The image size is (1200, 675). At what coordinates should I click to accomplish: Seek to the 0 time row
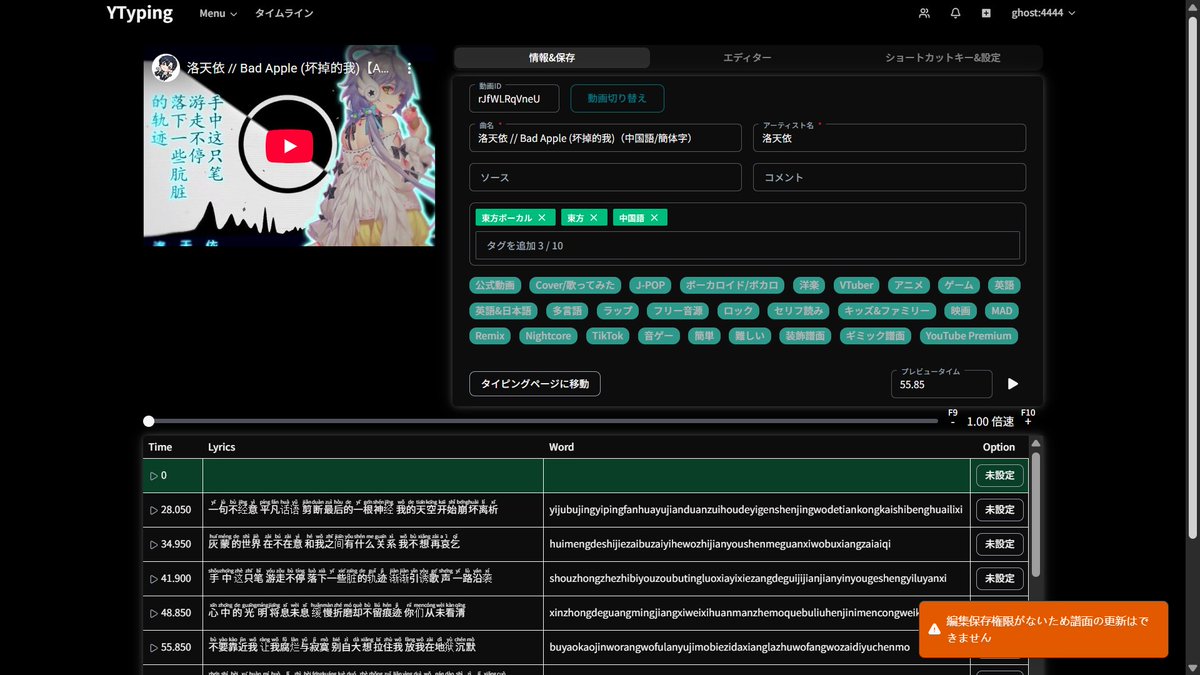[158, 475]
